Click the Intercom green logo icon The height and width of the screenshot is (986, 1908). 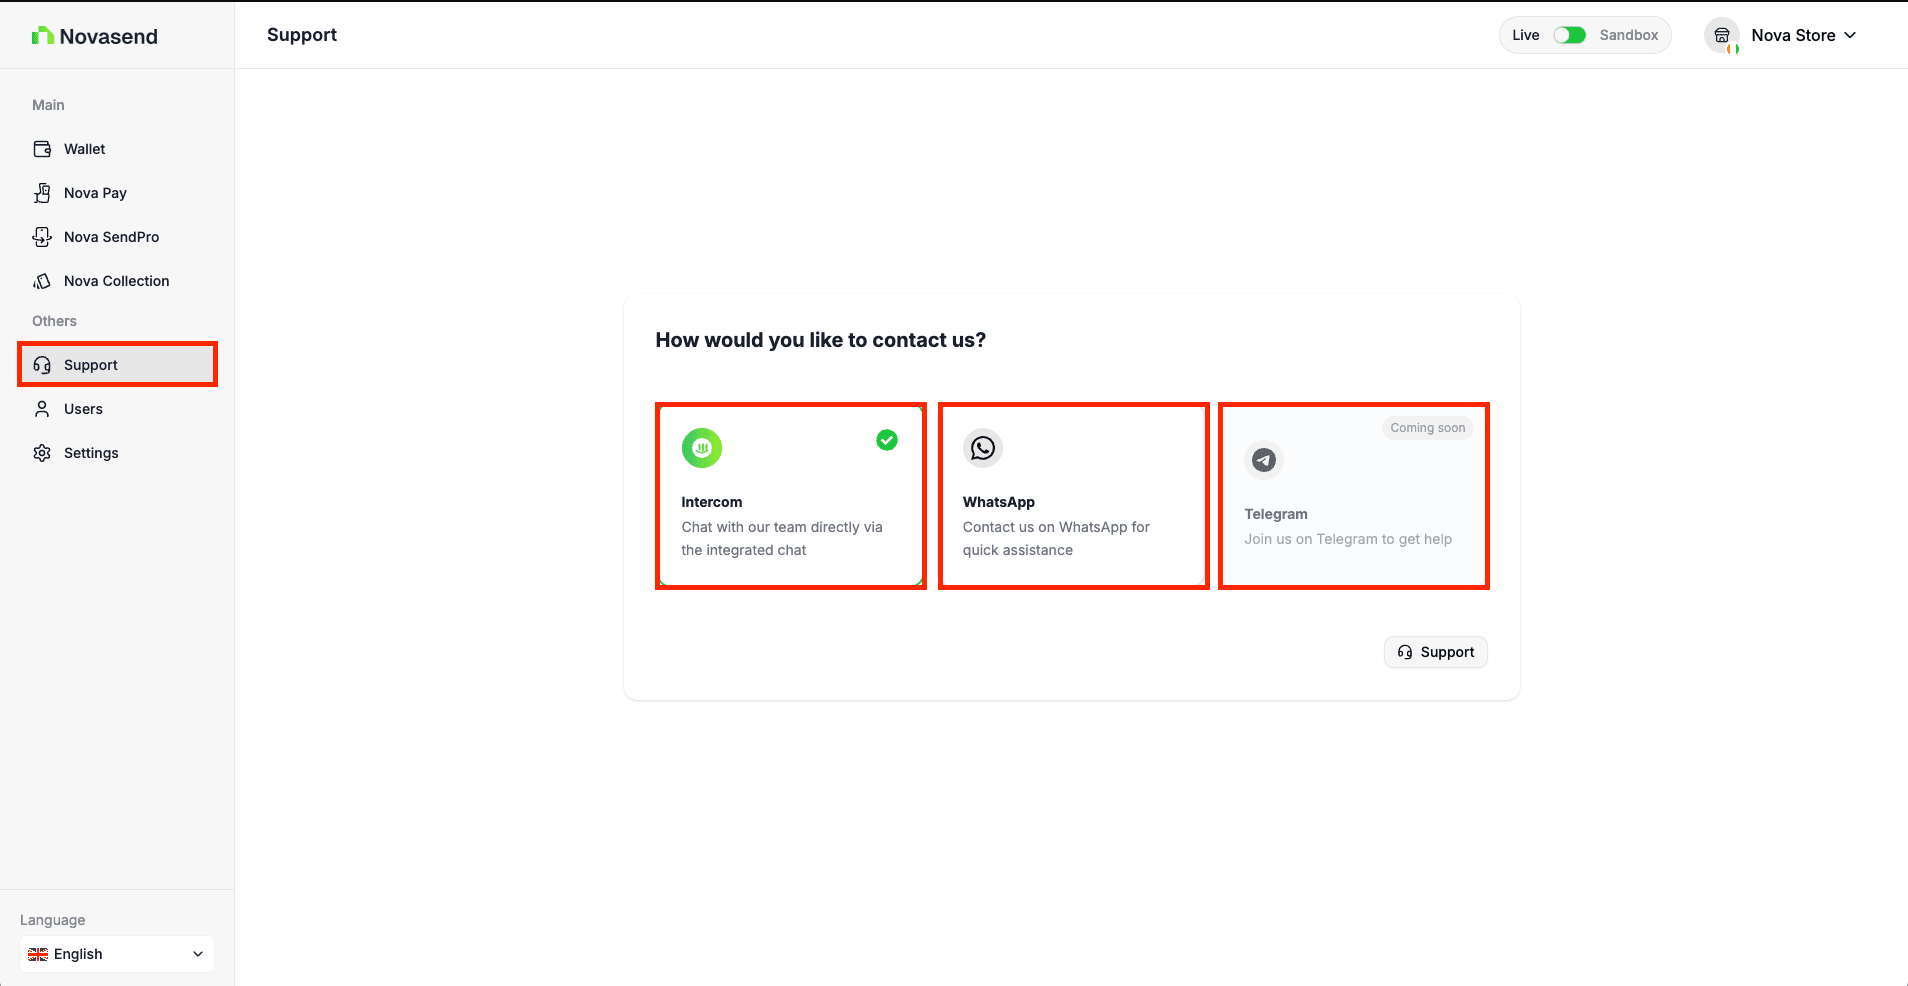pyautogui.click(x=702, y=448)
